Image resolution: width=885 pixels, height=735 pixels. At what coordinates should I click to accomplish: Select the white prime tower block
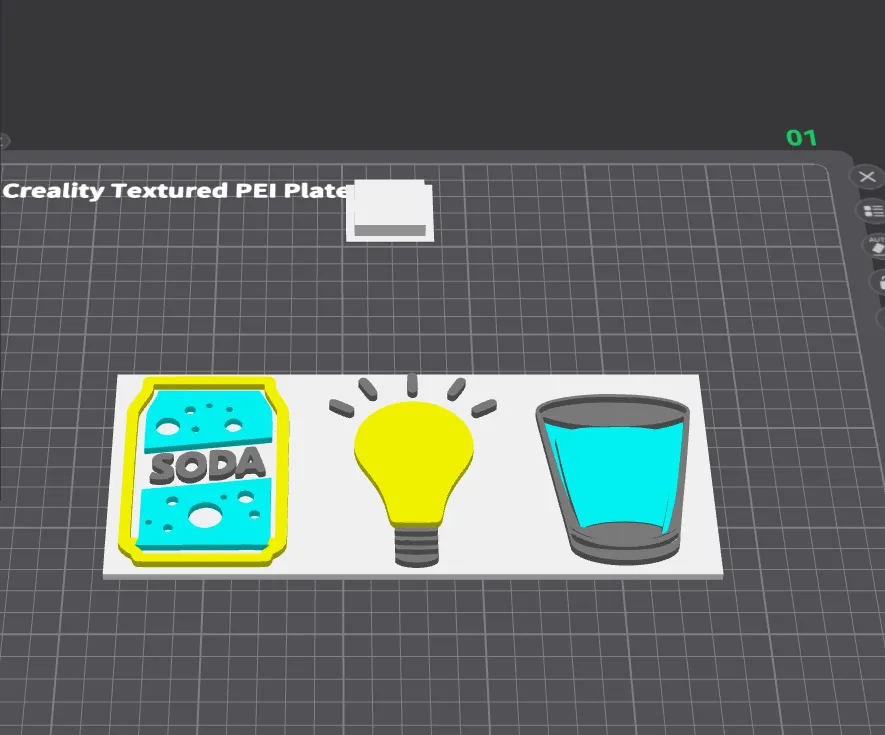click(x=389, y=211)
